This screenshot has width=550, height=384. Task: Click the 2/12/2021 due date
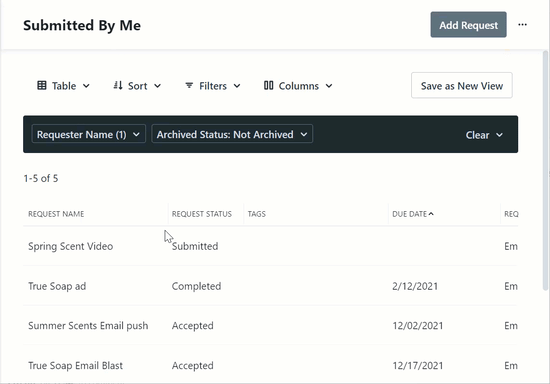[x=415, y=286]
